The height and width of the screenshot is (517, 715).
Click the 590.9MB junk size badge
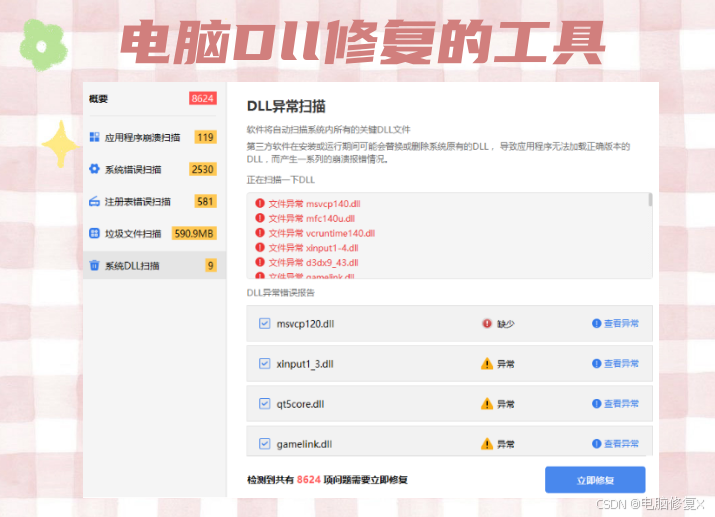[194, 233]
